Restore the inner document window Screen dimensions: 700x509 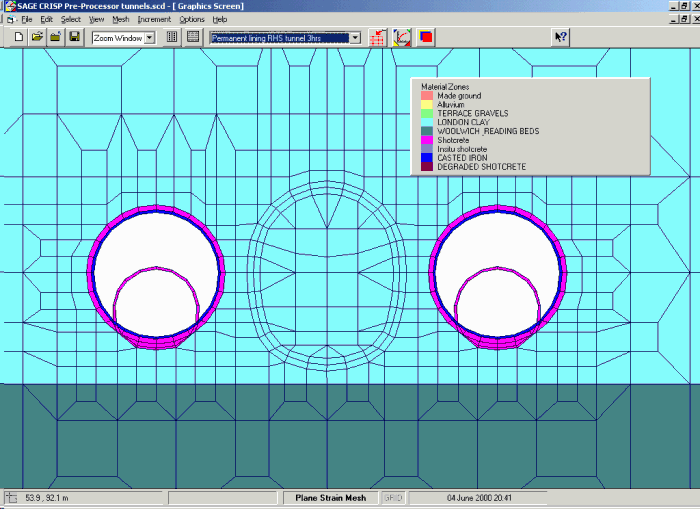684,19
